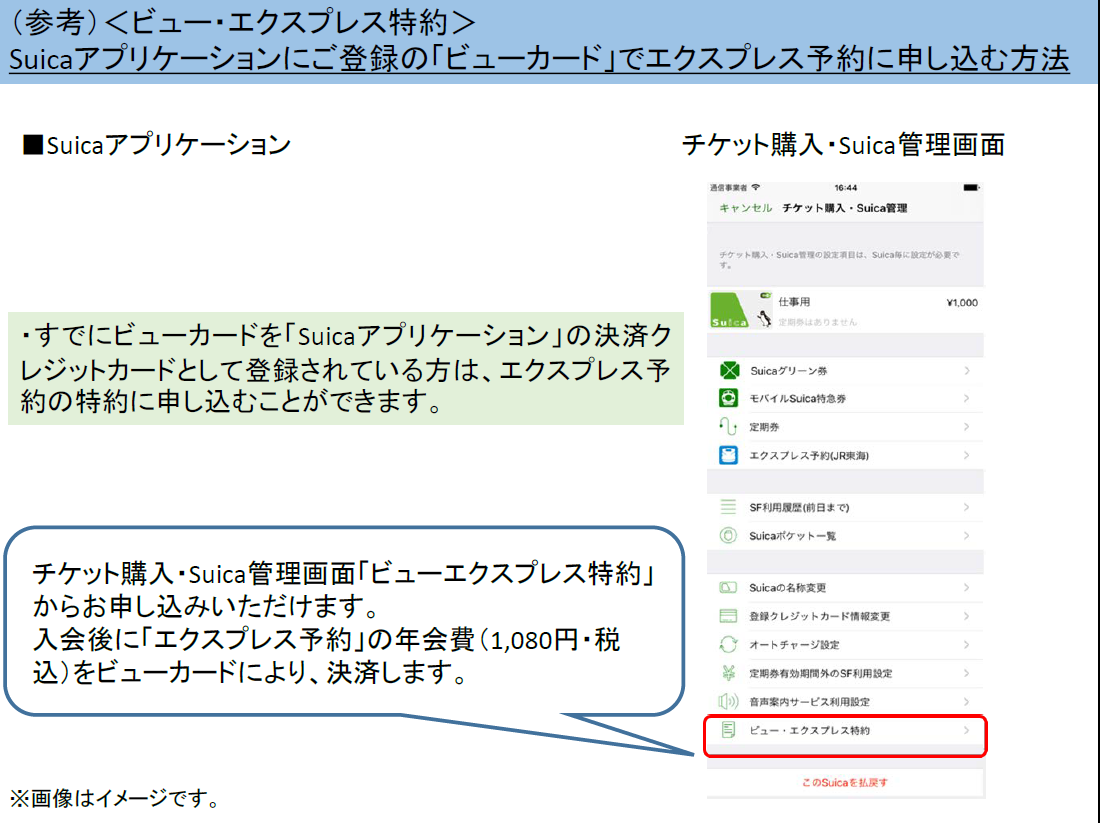Image resolution: width=1100 pixels, height=823 pixels.
Task: Tap the 定期券有効期間外のSF利用設定 yen icon
Action: (728, 673)
